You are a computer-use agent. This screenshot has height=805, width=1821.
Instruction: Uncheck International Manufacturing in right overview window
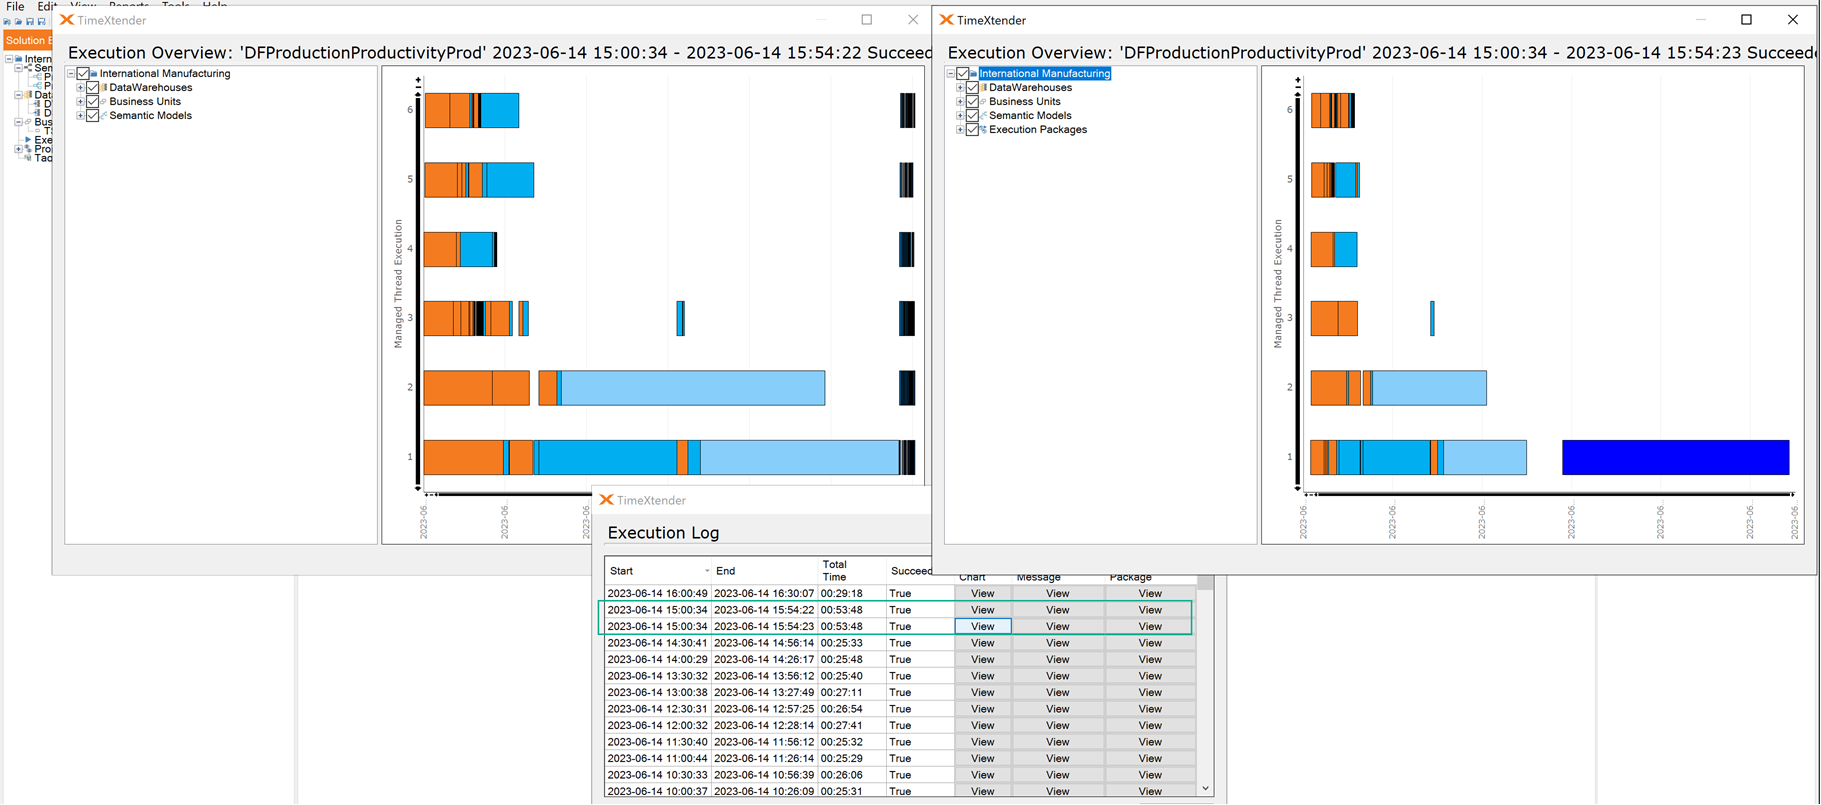point(963,73)
